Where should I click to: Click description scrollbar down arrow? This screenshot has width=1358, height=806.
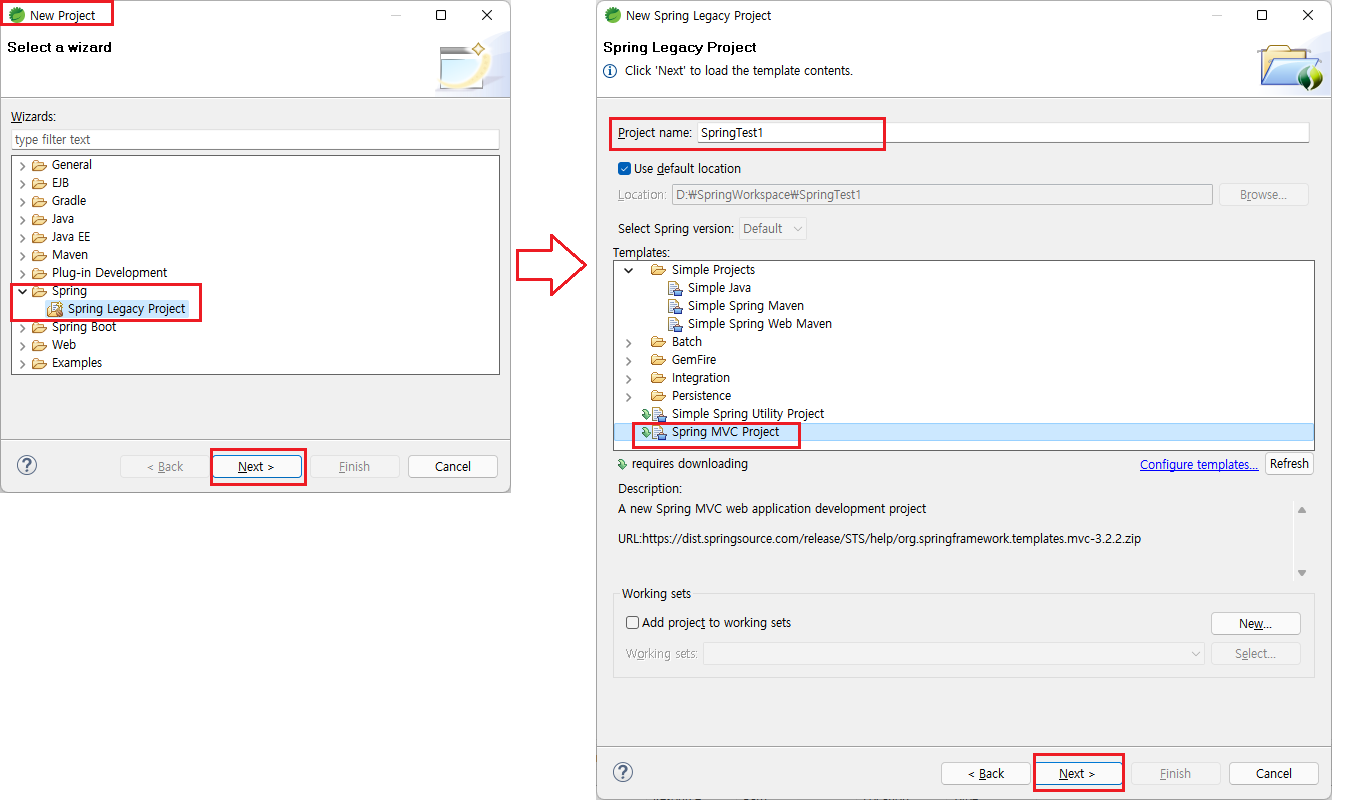1302,573
